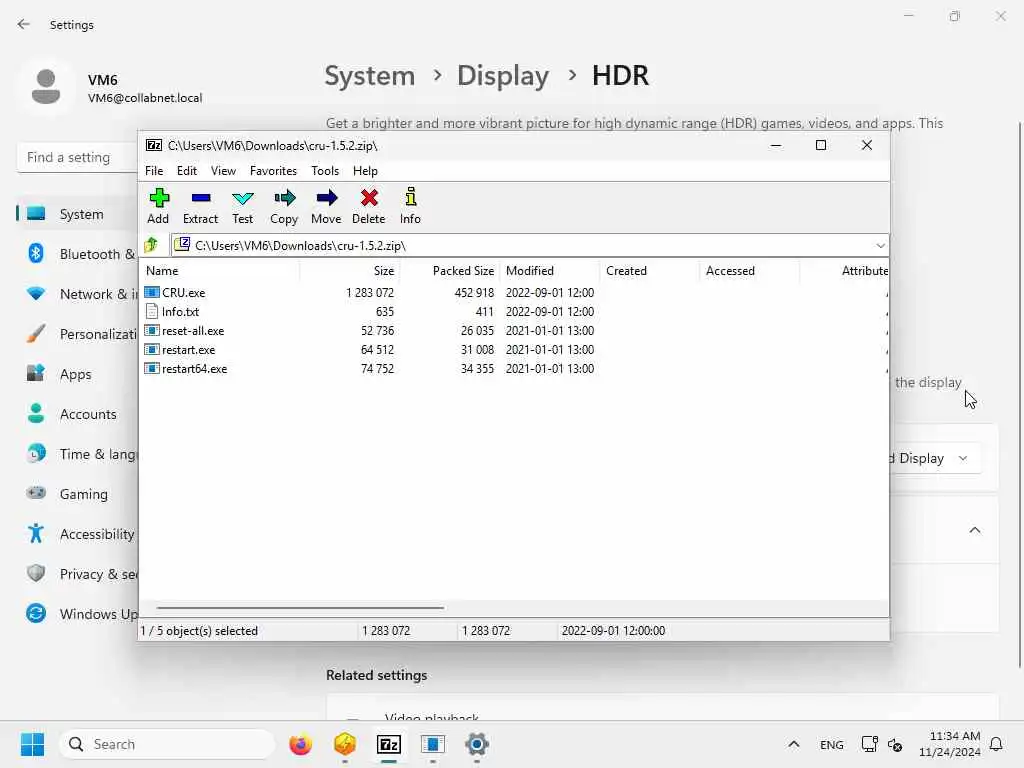Select the reset-all.exe file icon
The image size is (1024, 768).
tap(152, 330)
